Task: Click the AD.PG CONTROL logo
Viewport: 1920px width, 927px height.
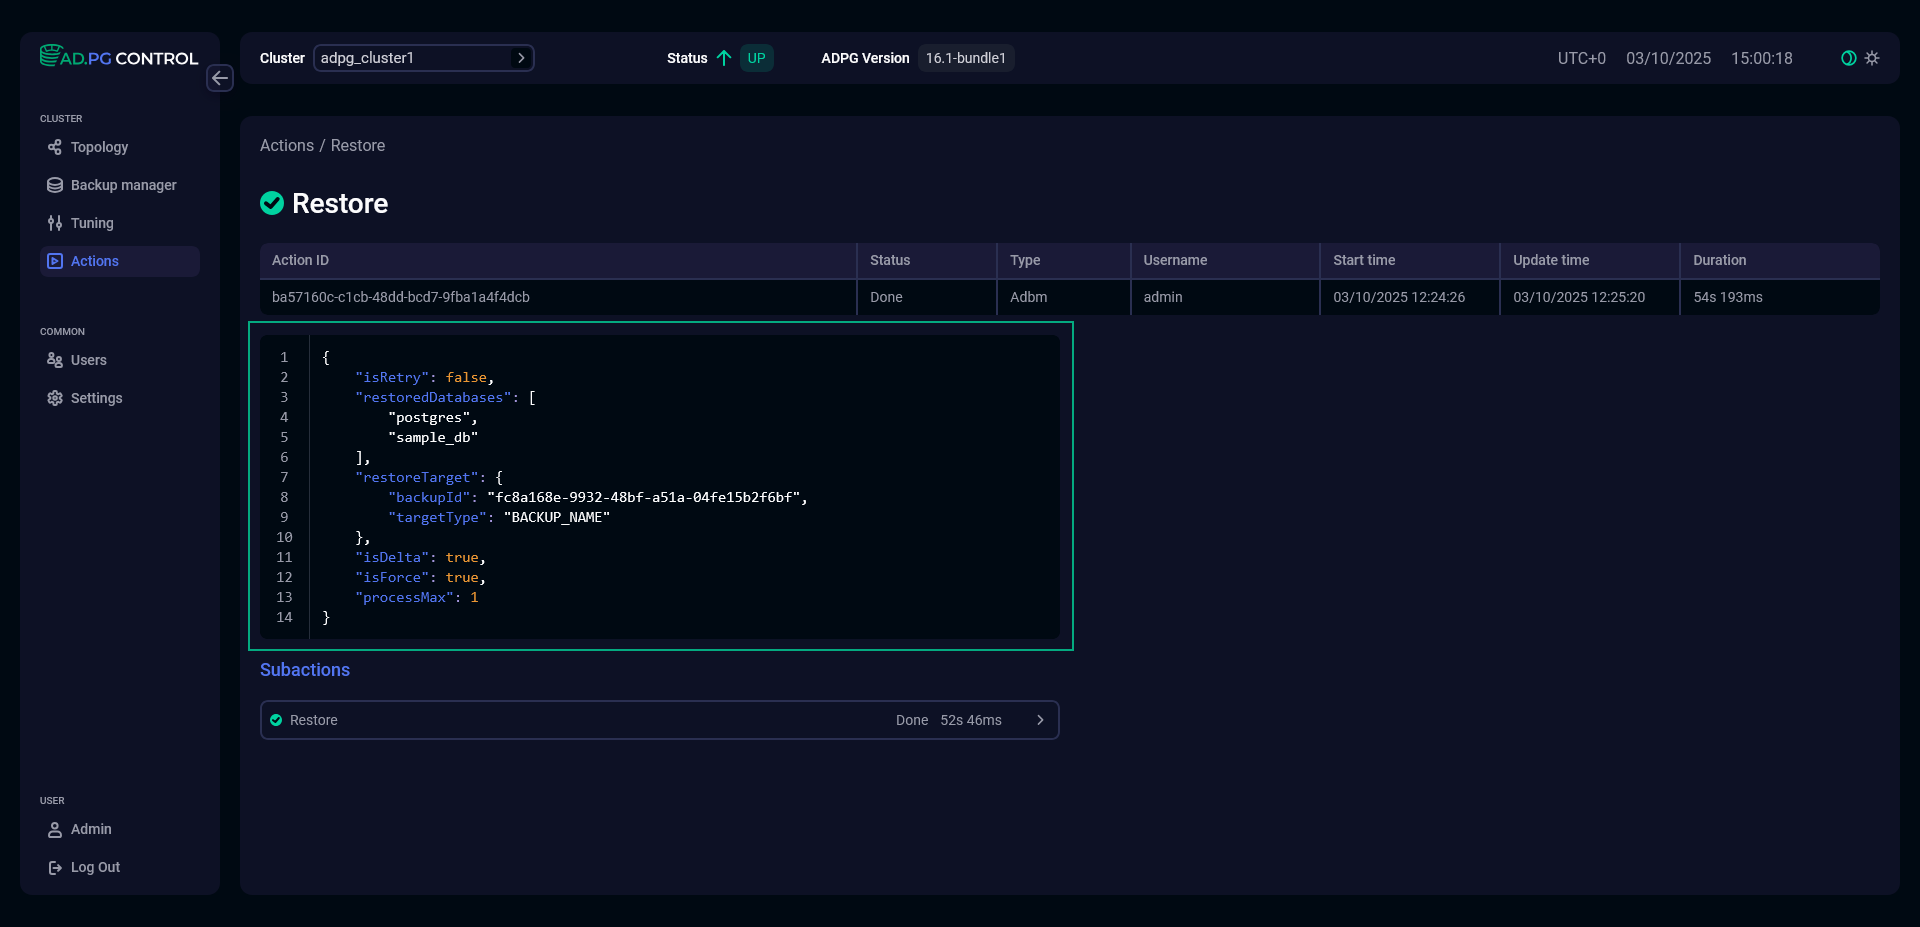Action: (x=118, y=57)
